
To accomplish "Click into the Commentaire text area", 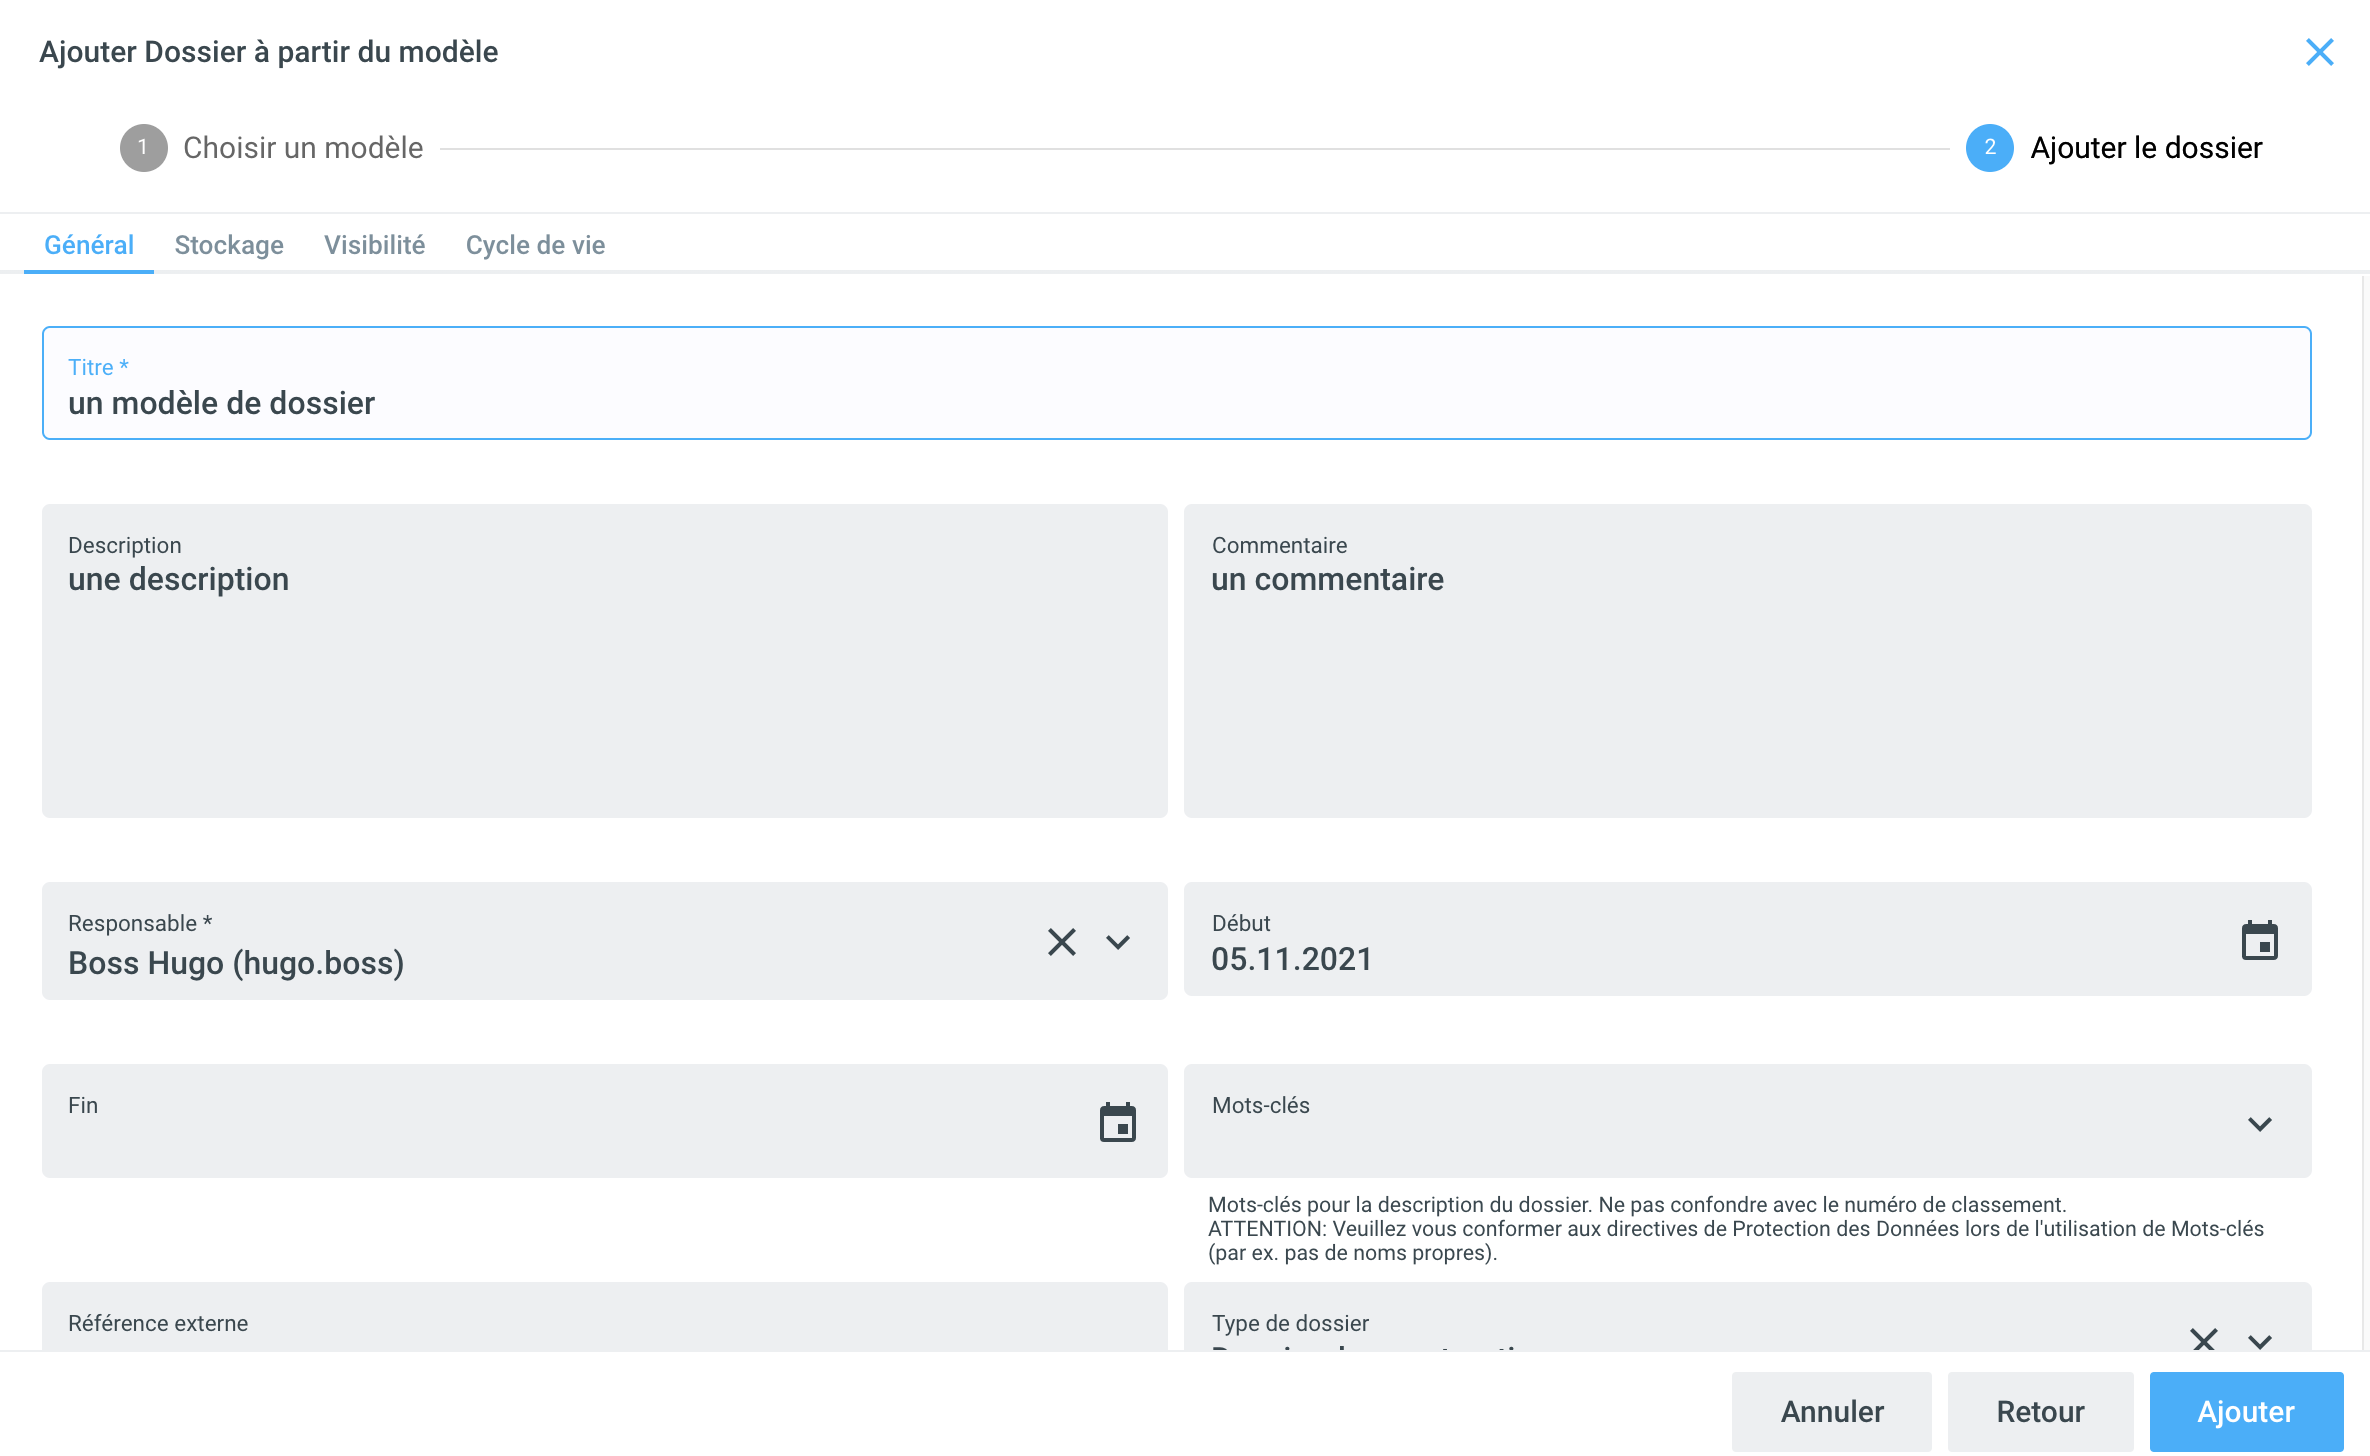I will [1746, 680].
